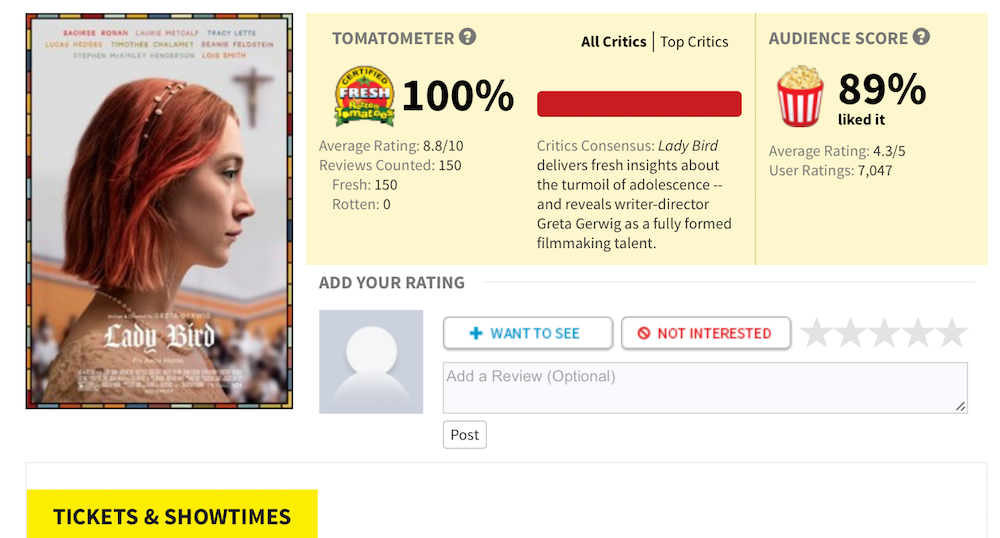Click the user avatar placeholder image
The height and width of the screenshot is (538, 1000).
pyautogui.click(x=371, y=361)
